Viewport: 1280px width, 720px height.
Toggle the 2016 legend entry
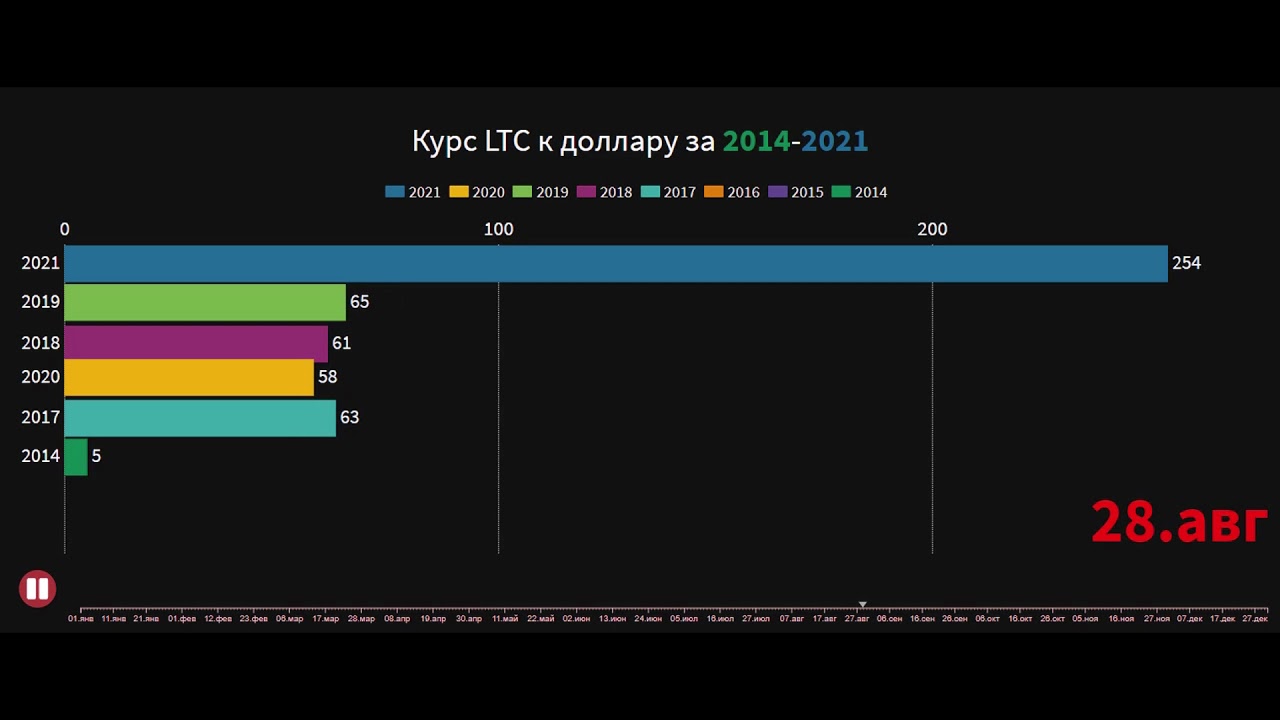coord(732,192)
